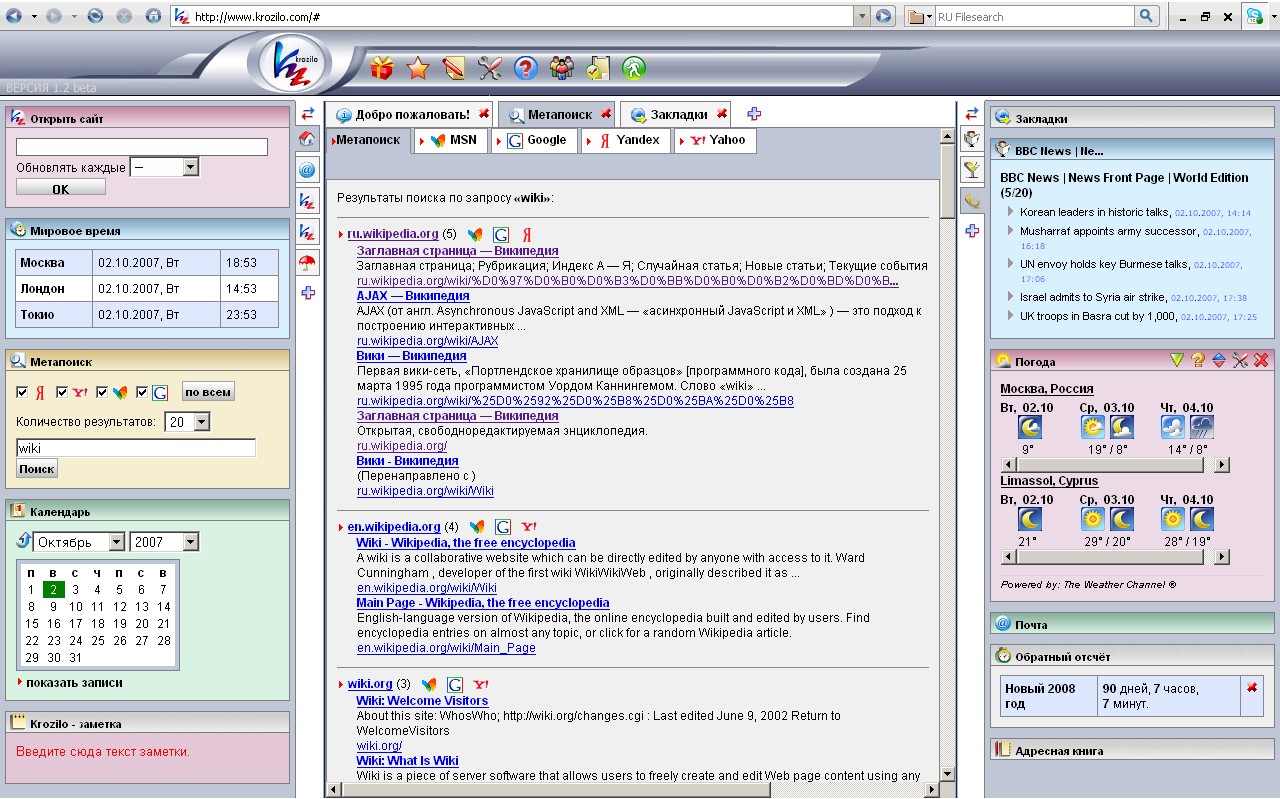Image resolution: width=1280 pixels, height=799 pixels.
Task: Click the green triangle icon in the Погода header
Action: 1177,360
